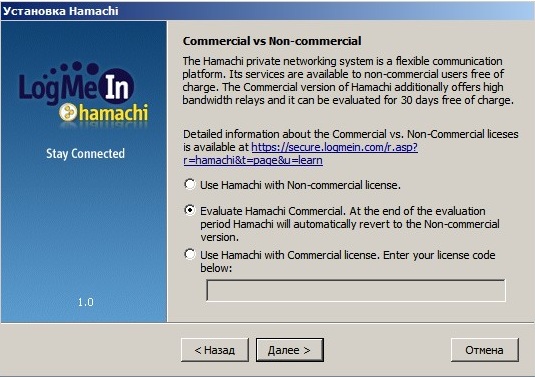Image resolution: width=535 pixels, height=377 pixels.
Task: Click the "LogMe" wordmark in the sidebar
Action: click(58, 87)
